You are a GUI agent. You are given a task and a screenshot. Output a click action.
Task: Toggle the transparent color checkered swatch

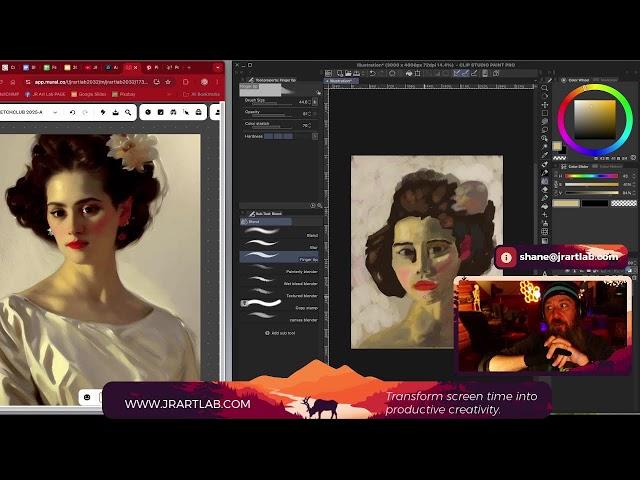click(x=623, y=203)
